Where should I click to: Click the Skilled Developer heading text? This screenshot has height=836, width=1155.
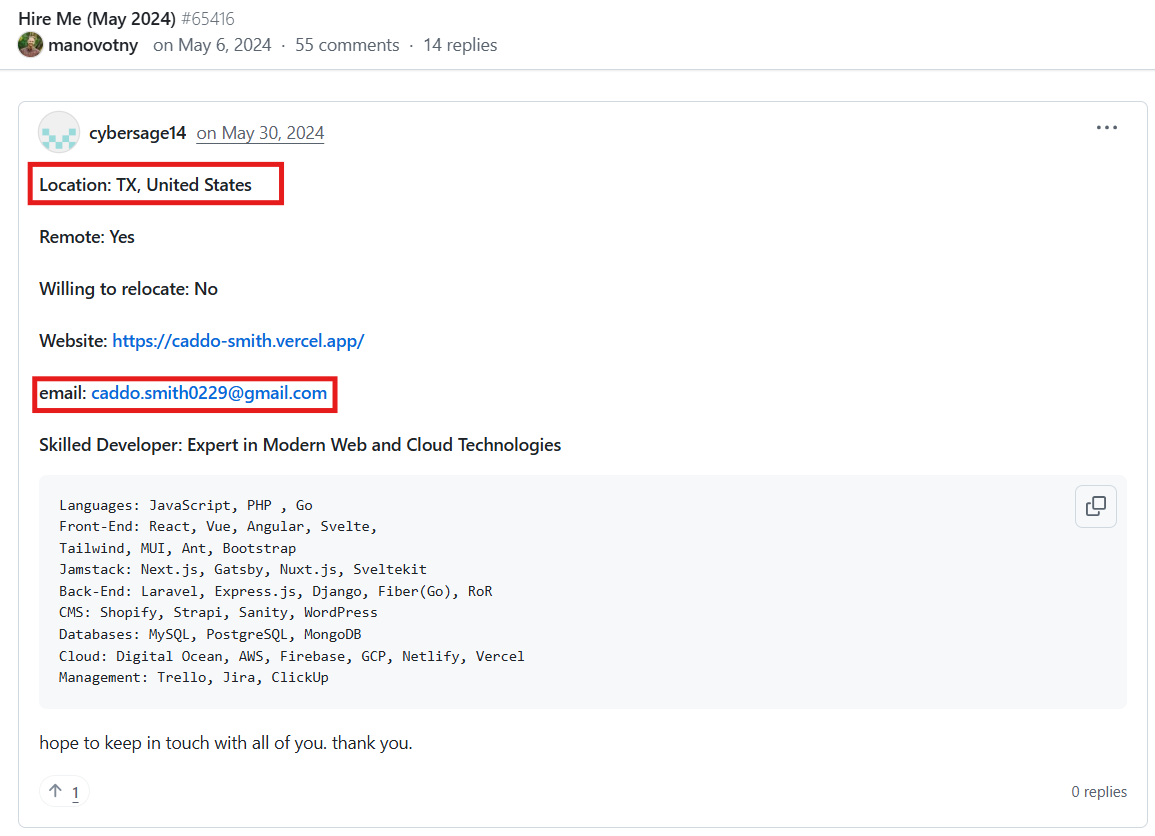[300, 445]
